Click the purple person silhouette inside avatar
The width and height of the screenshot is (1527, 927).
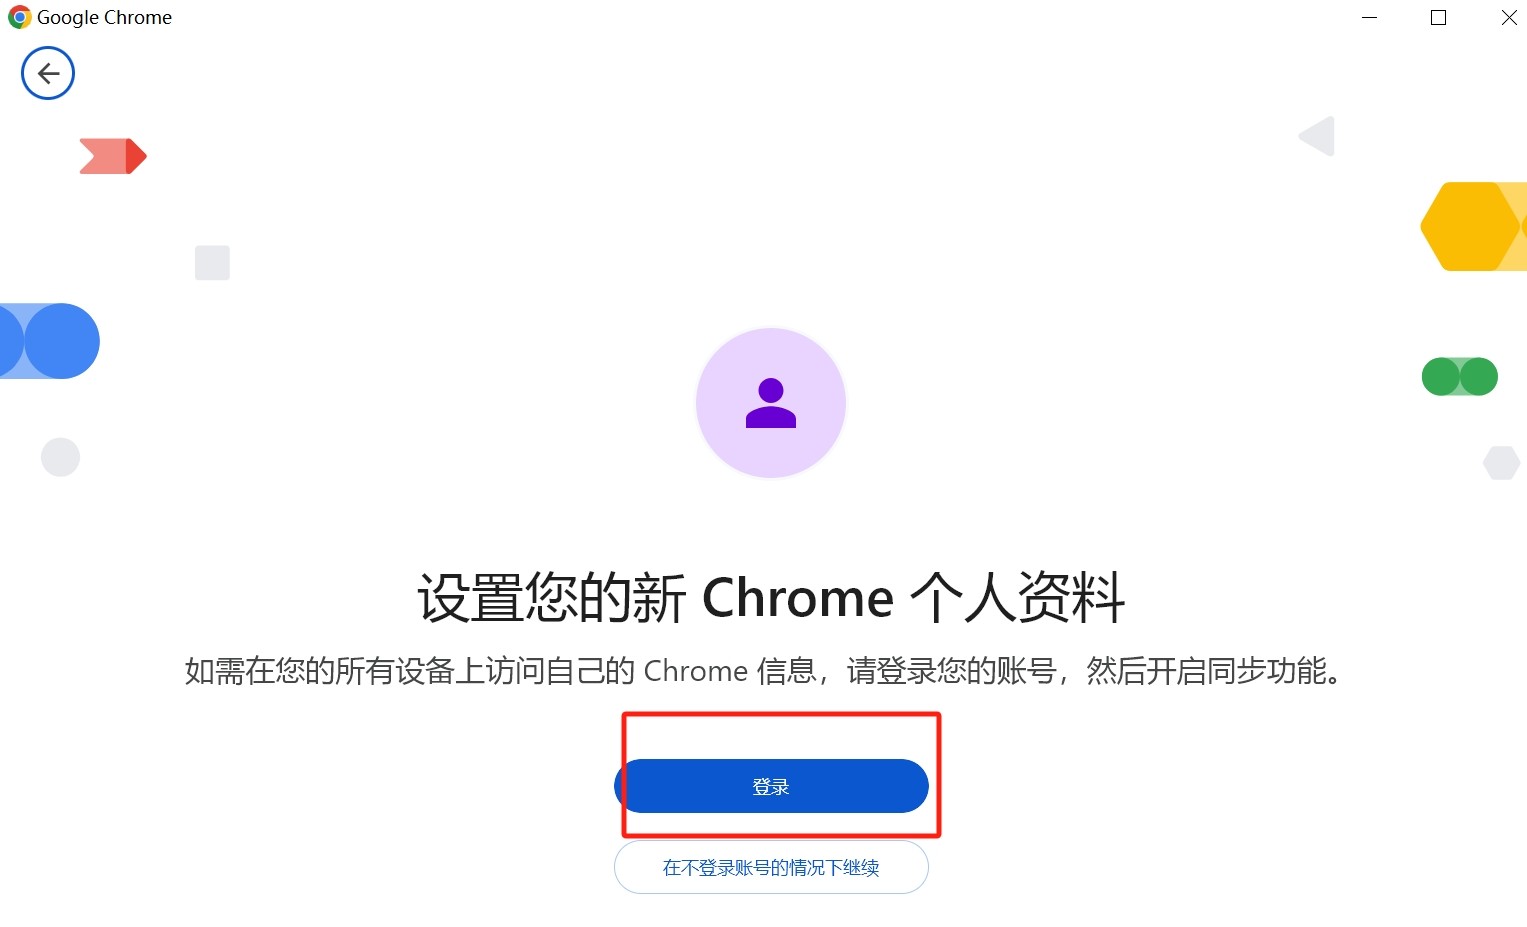pos(771,403)
